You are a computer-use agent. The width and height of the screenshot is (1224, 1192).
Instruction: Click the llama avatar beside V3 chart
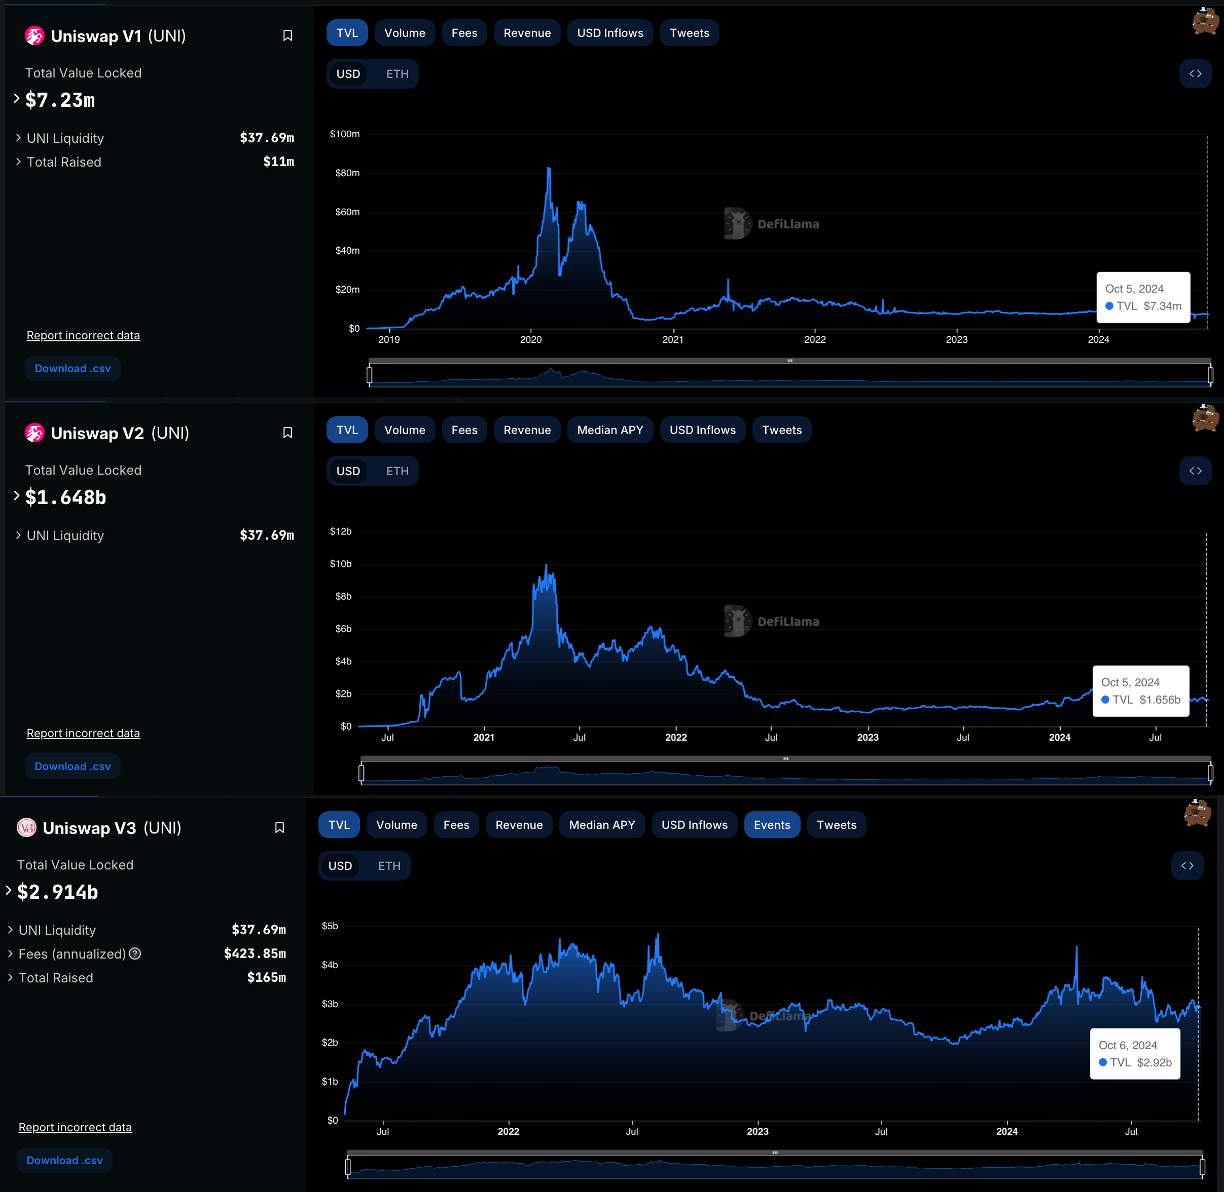click(1198, 813)
